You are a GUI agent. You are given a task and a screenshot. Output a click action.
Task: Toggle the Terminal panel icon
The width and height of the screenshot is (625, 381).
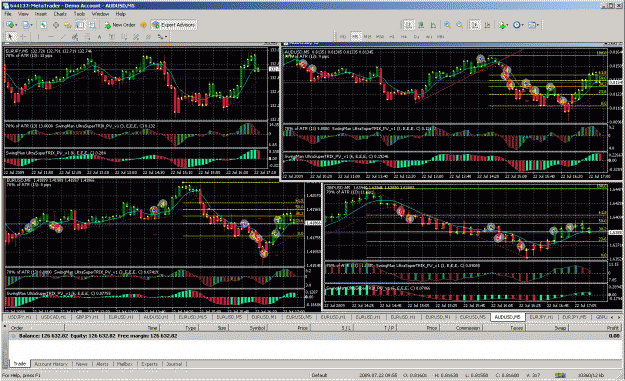pyautogui.click(x=81, y=25)
